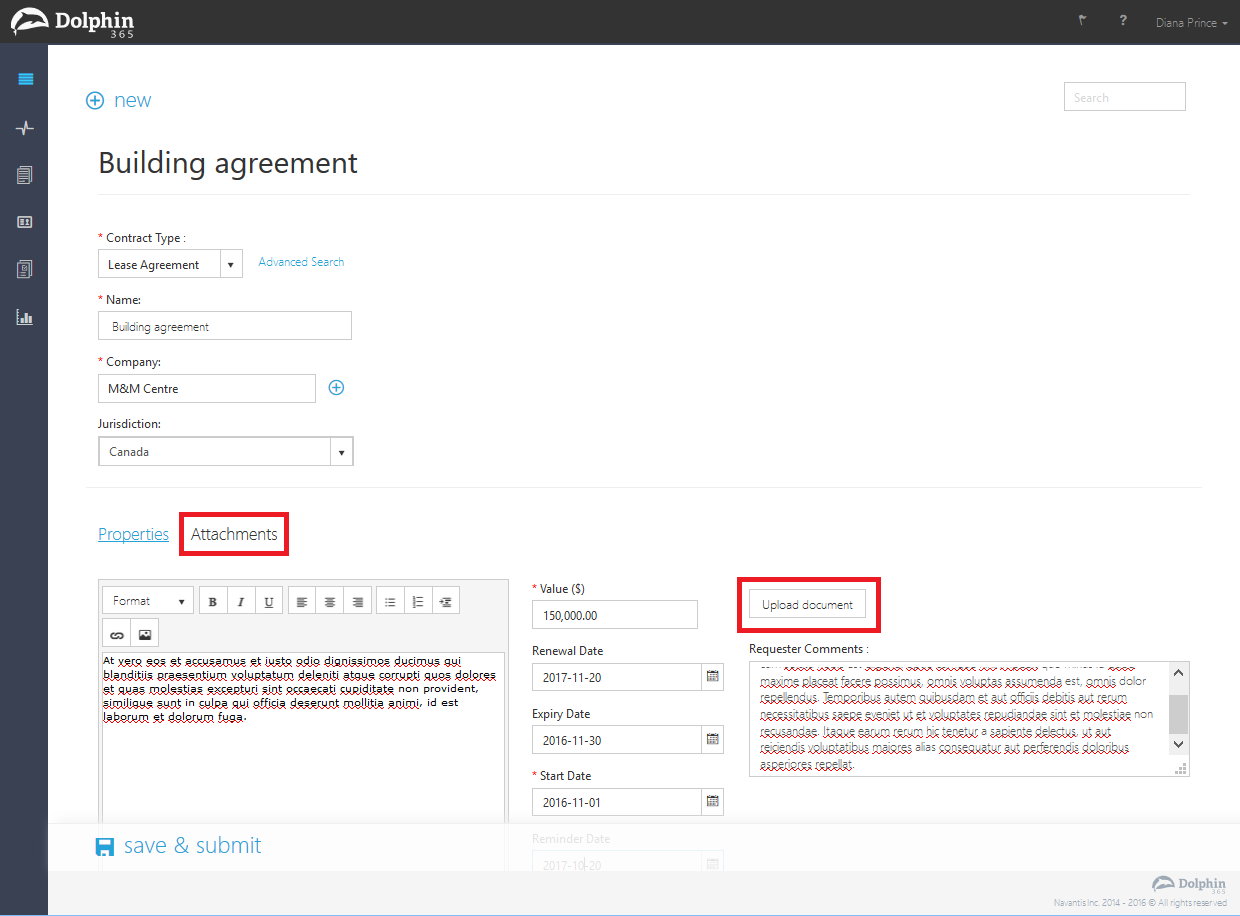1240x916 pixels.
Task: Click the save & submit floppy disk icon
Action: pos(105,846)
